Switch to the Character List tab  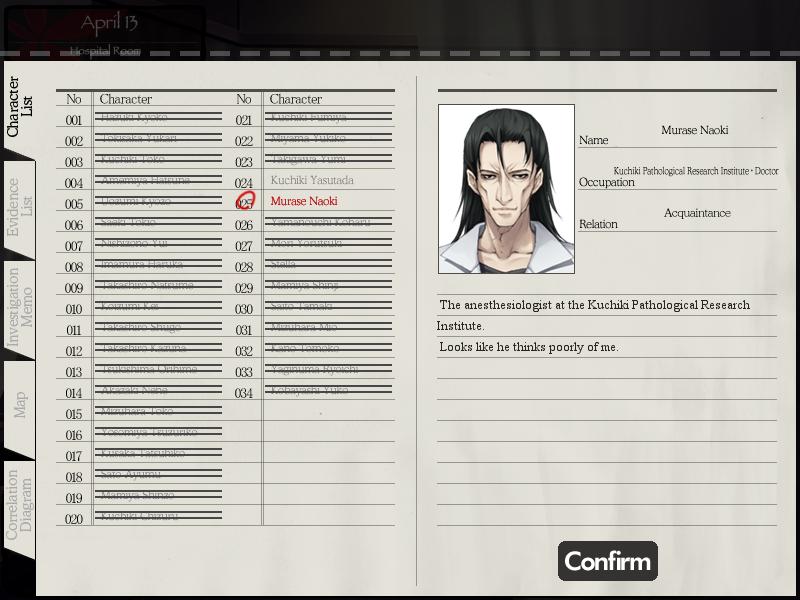tap(19, 107)
